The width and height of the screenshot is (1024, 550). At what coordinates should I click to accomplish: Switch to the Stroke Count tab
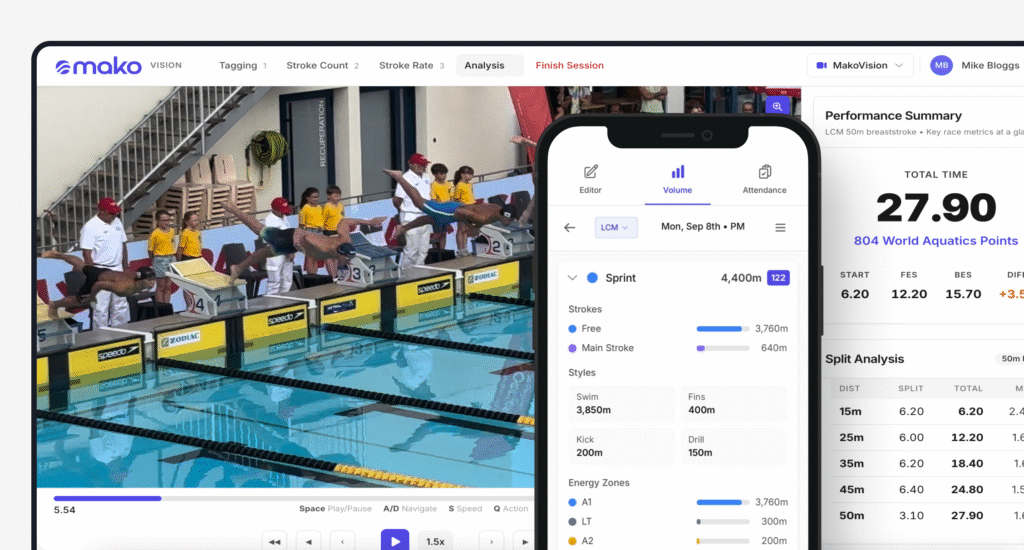coord(322,66)
